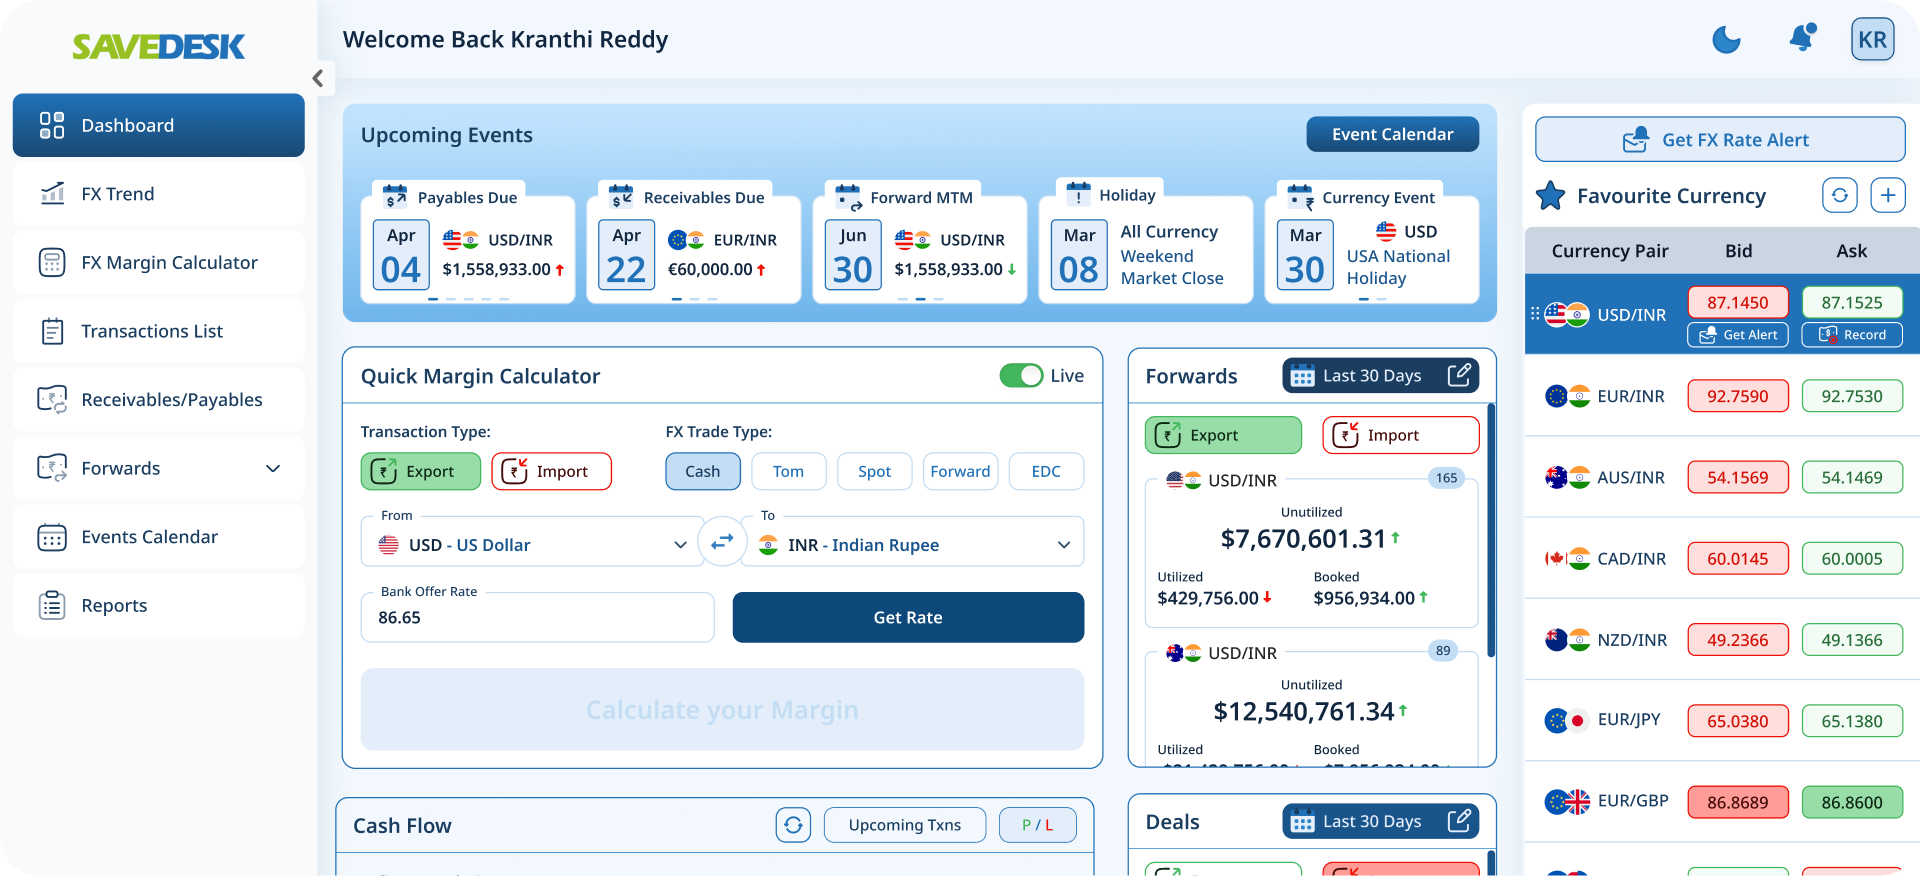The height and width of the screenshot is (876, 1920).
Task: Add a new favourite currency pair
Action: [x=1888, y=195]
